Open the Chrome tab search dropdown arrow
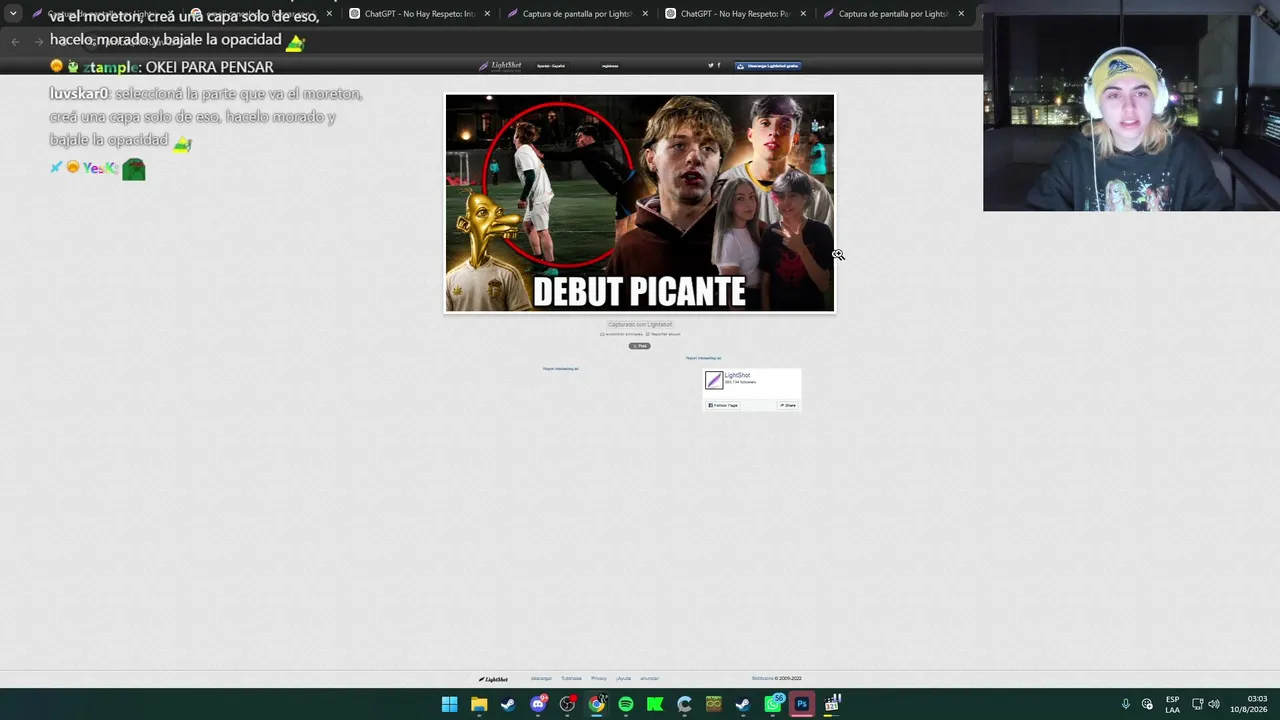Viewport: 1280px width, 720px height. point(13,14)
